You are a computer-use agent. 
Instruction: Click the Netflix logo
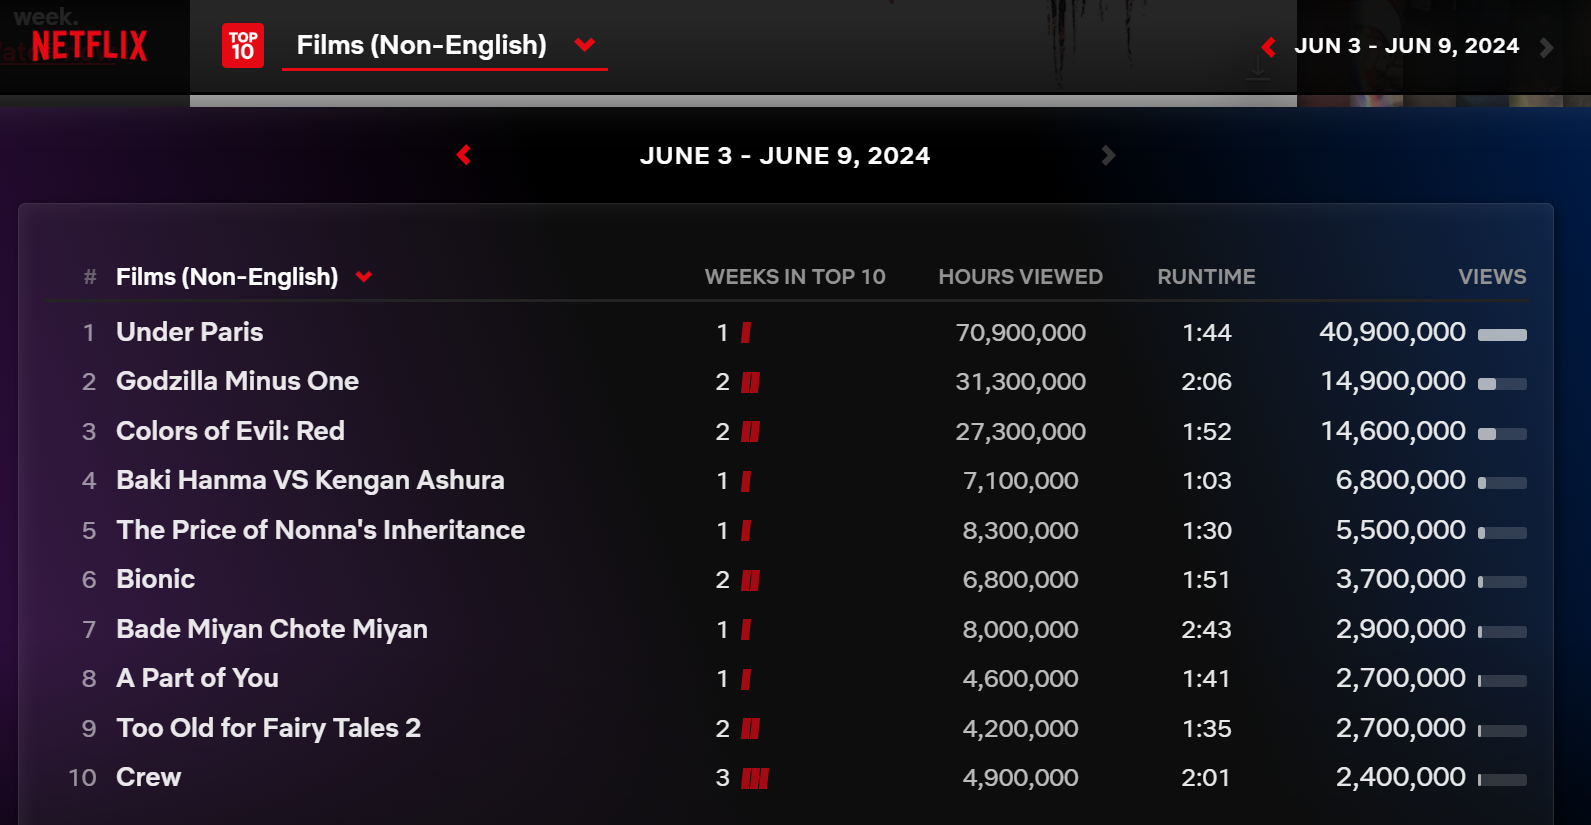(89, 46)
